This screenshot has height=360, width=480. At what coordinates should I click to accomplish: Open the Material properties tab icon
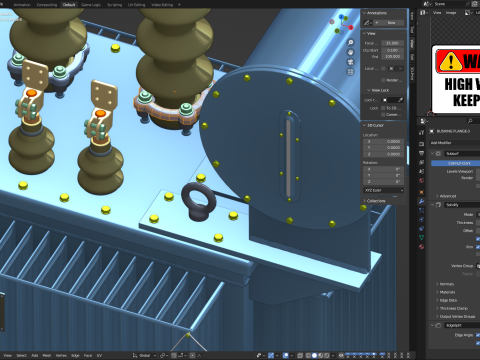click(x=421, y=247)
